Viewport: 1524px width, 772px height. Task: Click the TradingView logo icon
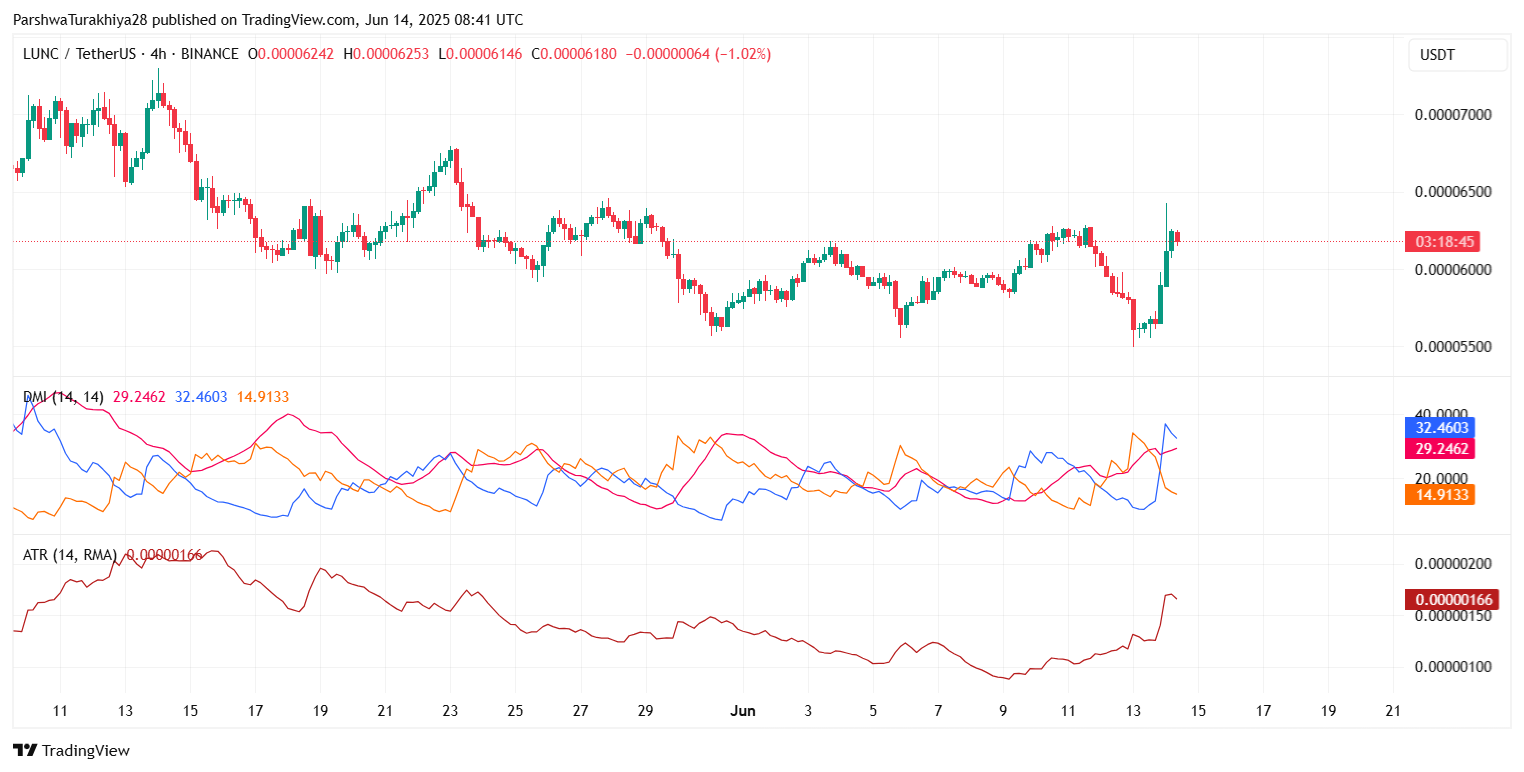(x=27, y=750)
